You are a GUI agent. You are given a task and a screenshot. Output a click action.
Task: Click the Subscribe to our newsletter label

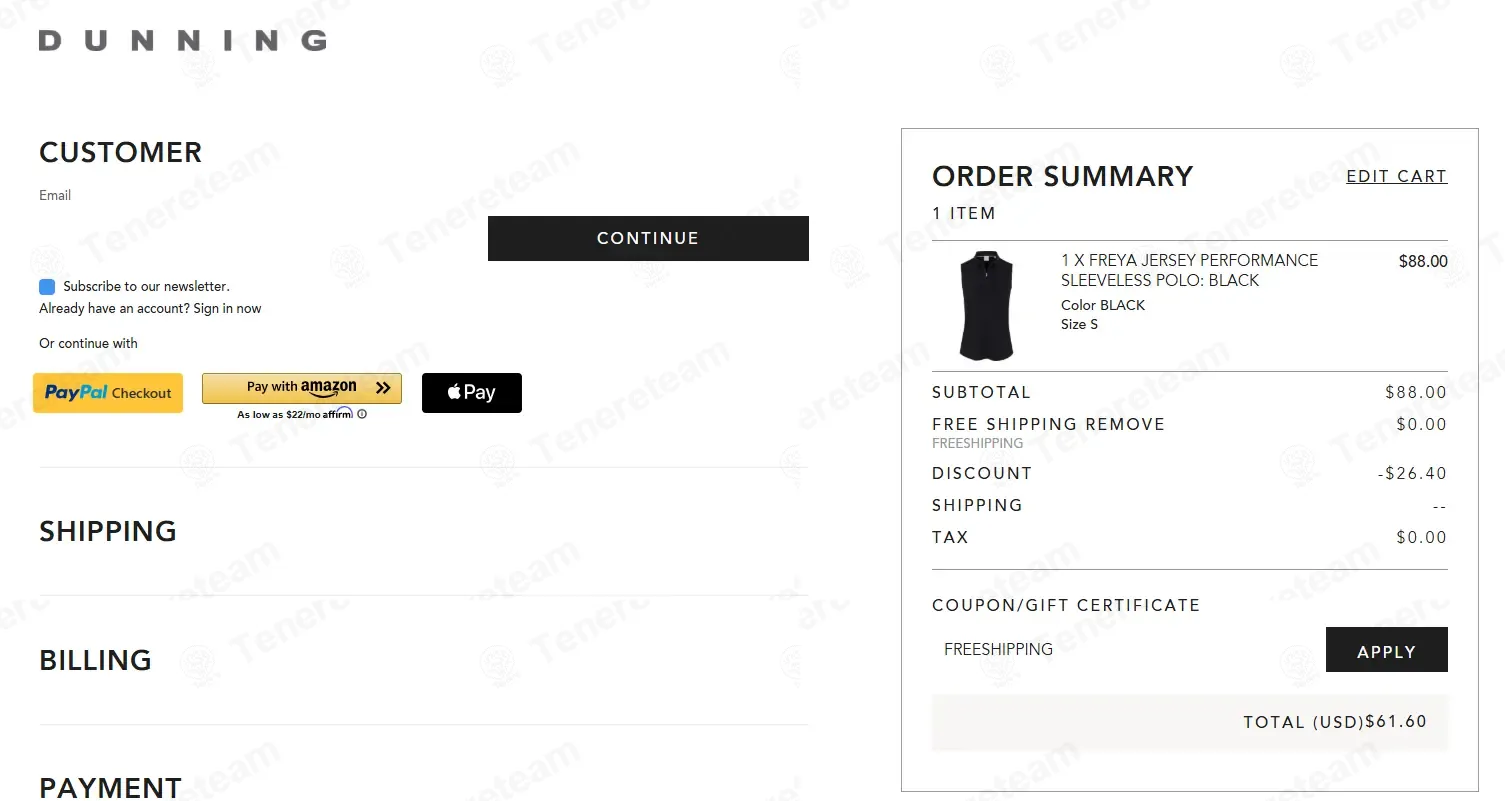[146, 287]
